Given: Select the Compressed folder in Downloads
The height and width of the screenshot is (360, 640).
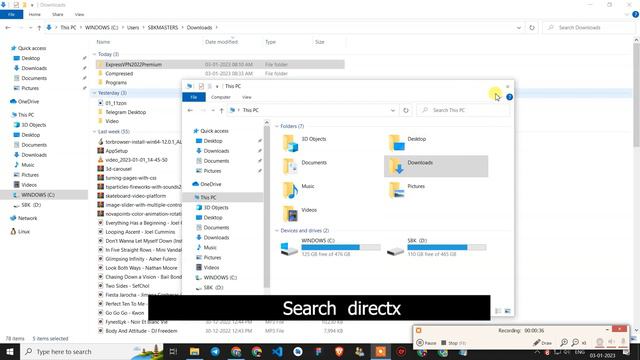Looking at the screenshot, I should coord(119,73).
